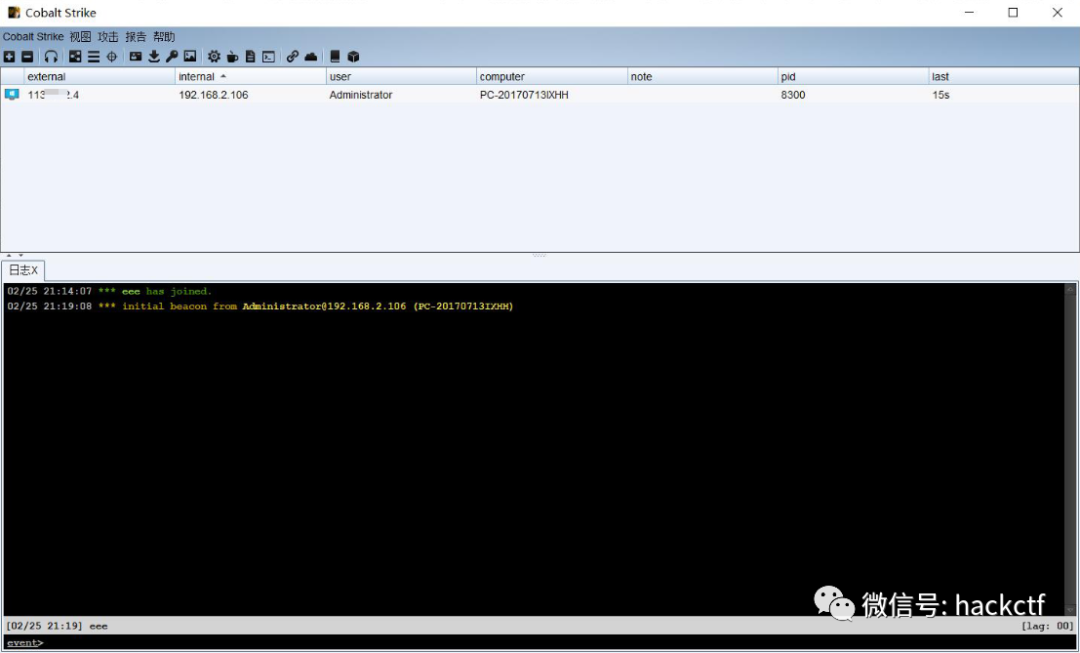The height and width of the screenshot is (653, 1080).
Task: Maximize the Cobalt Strike window
Action: coord(1013,12)
